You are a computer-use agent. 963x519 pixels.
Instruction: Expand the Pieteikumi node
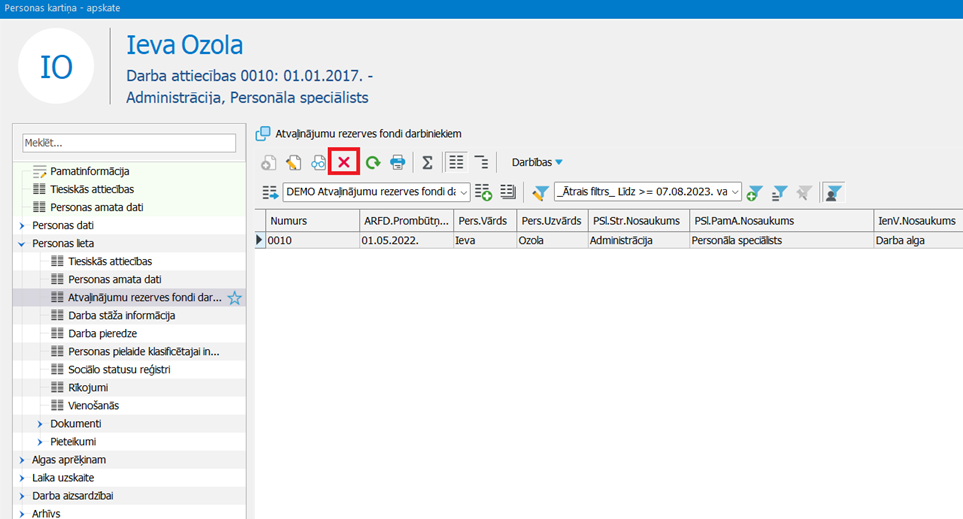coord(40,442)
